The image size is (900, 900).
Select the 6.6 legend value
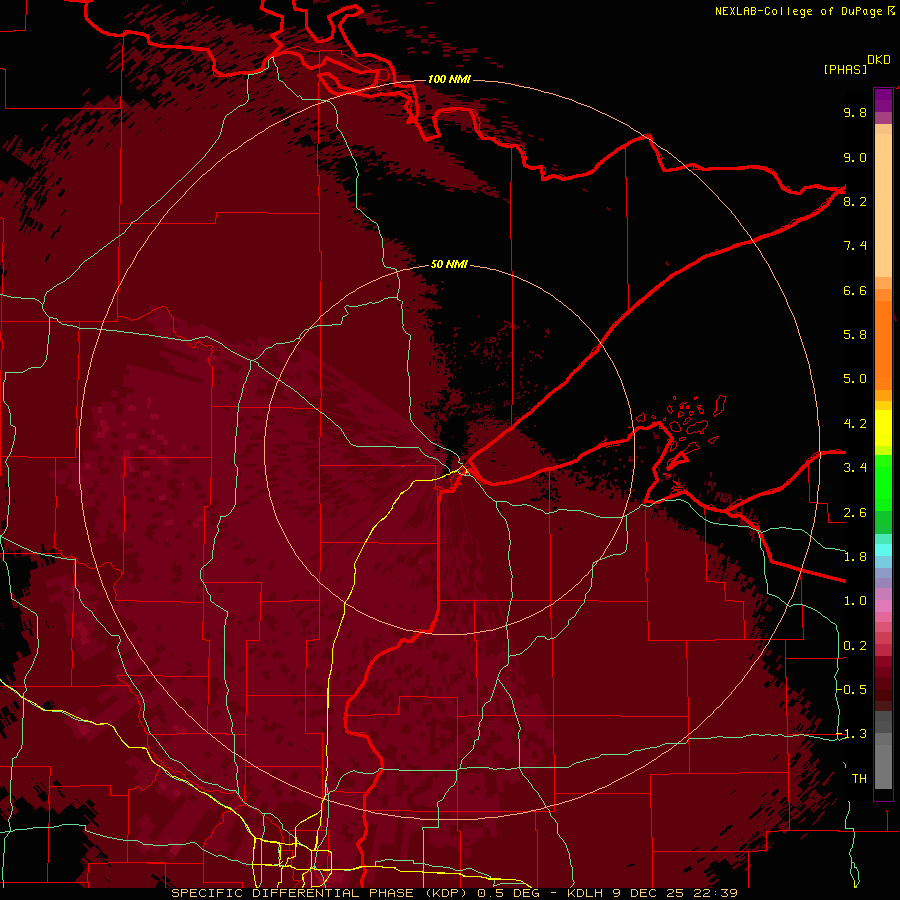tap(855, 290)
